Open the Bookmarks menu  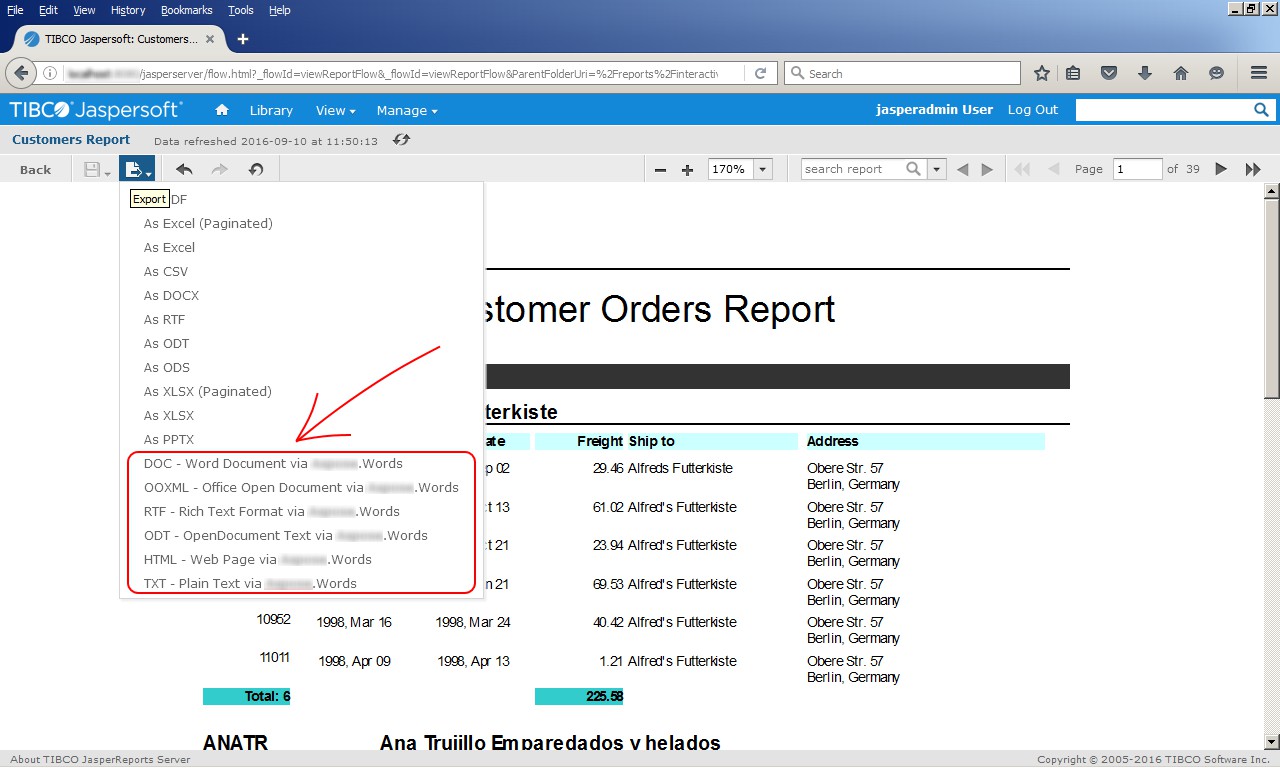(187, 10)
